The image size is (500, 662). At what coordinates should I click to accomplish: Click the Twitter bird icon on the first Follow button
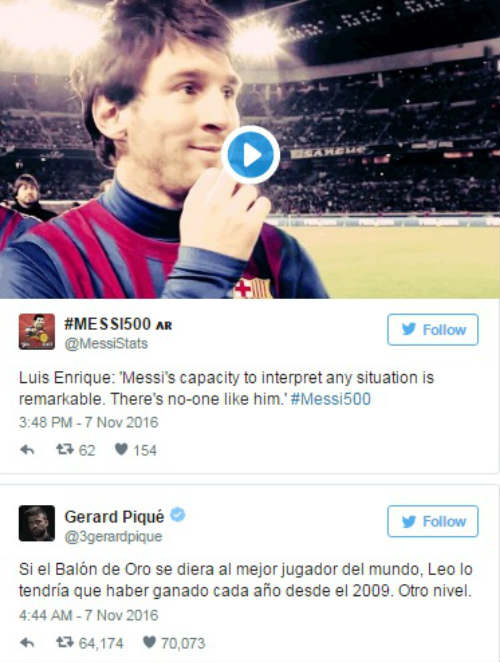[x=408, y=329]
